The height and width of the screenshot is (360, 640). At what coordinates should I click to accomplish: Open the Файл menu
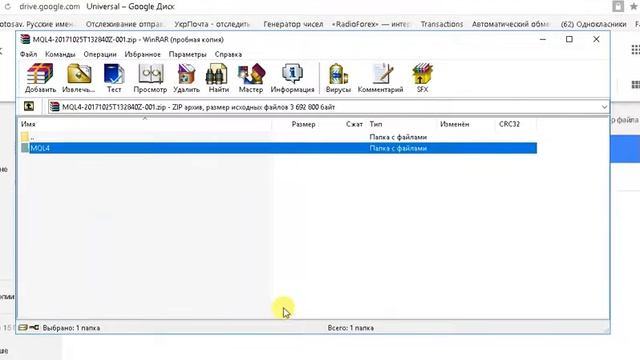click(x=29, y=54)
